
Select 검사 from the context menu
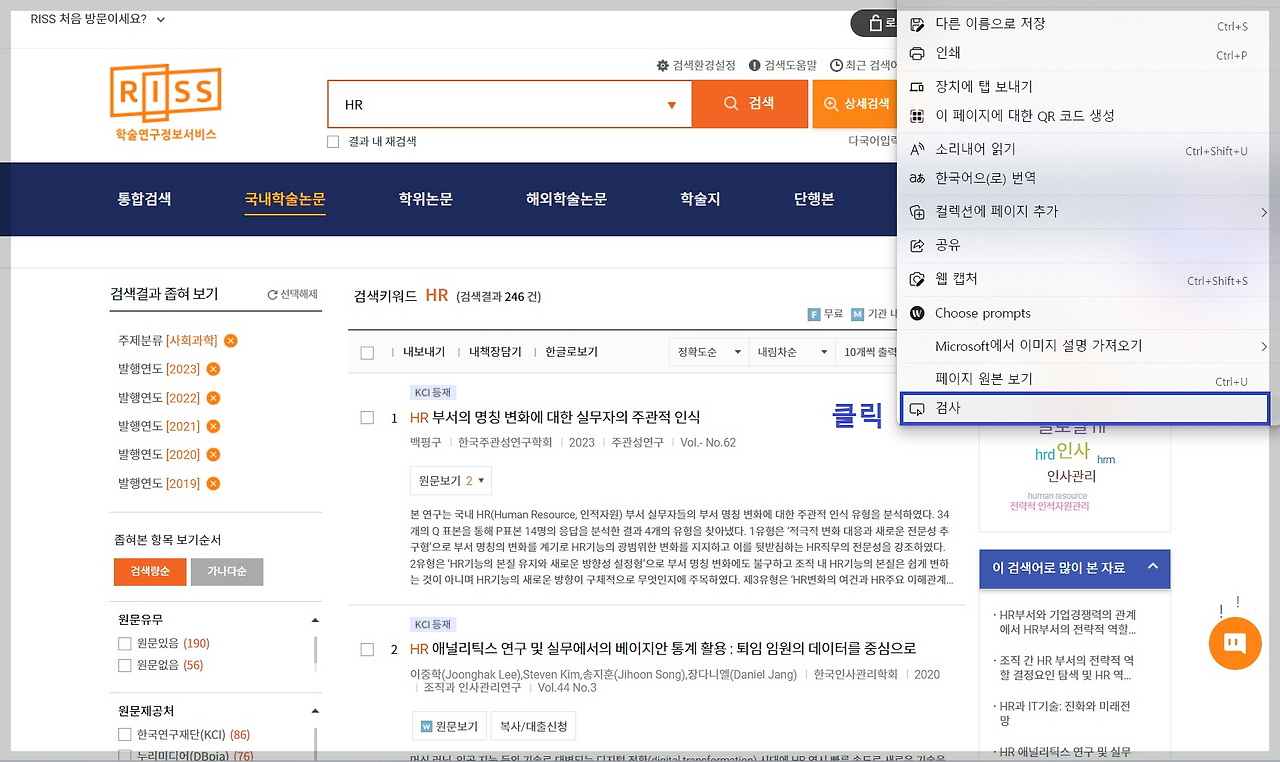point(1084,409)
